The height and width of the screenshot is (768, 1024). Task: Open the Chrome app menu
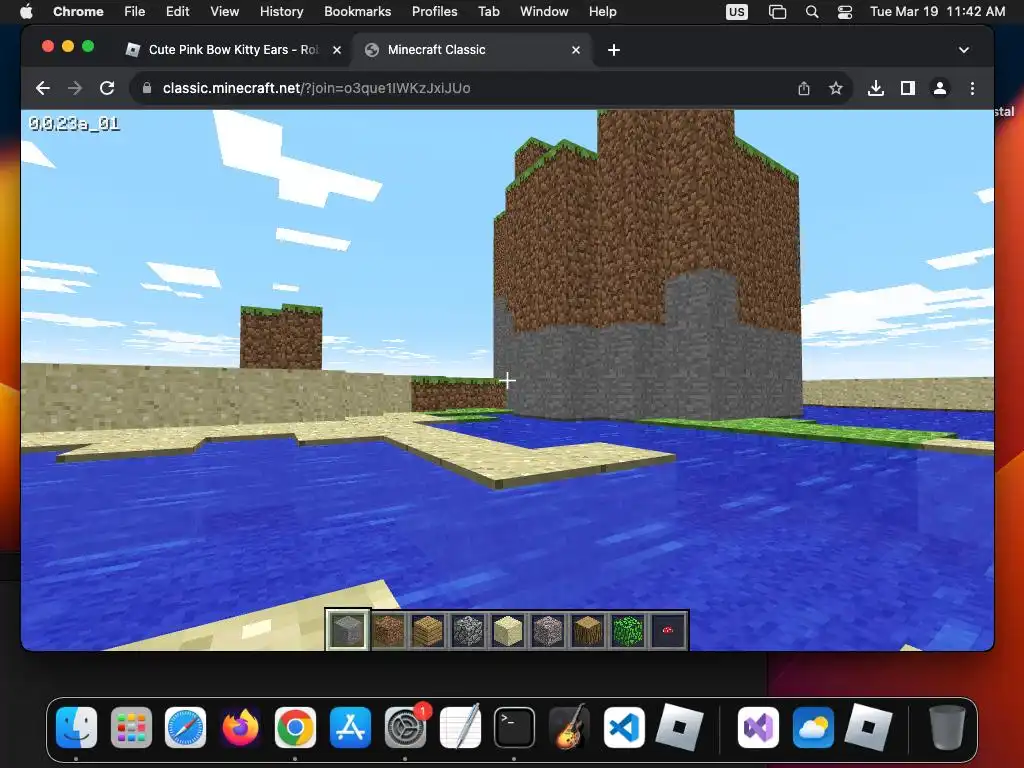(78, 12)
